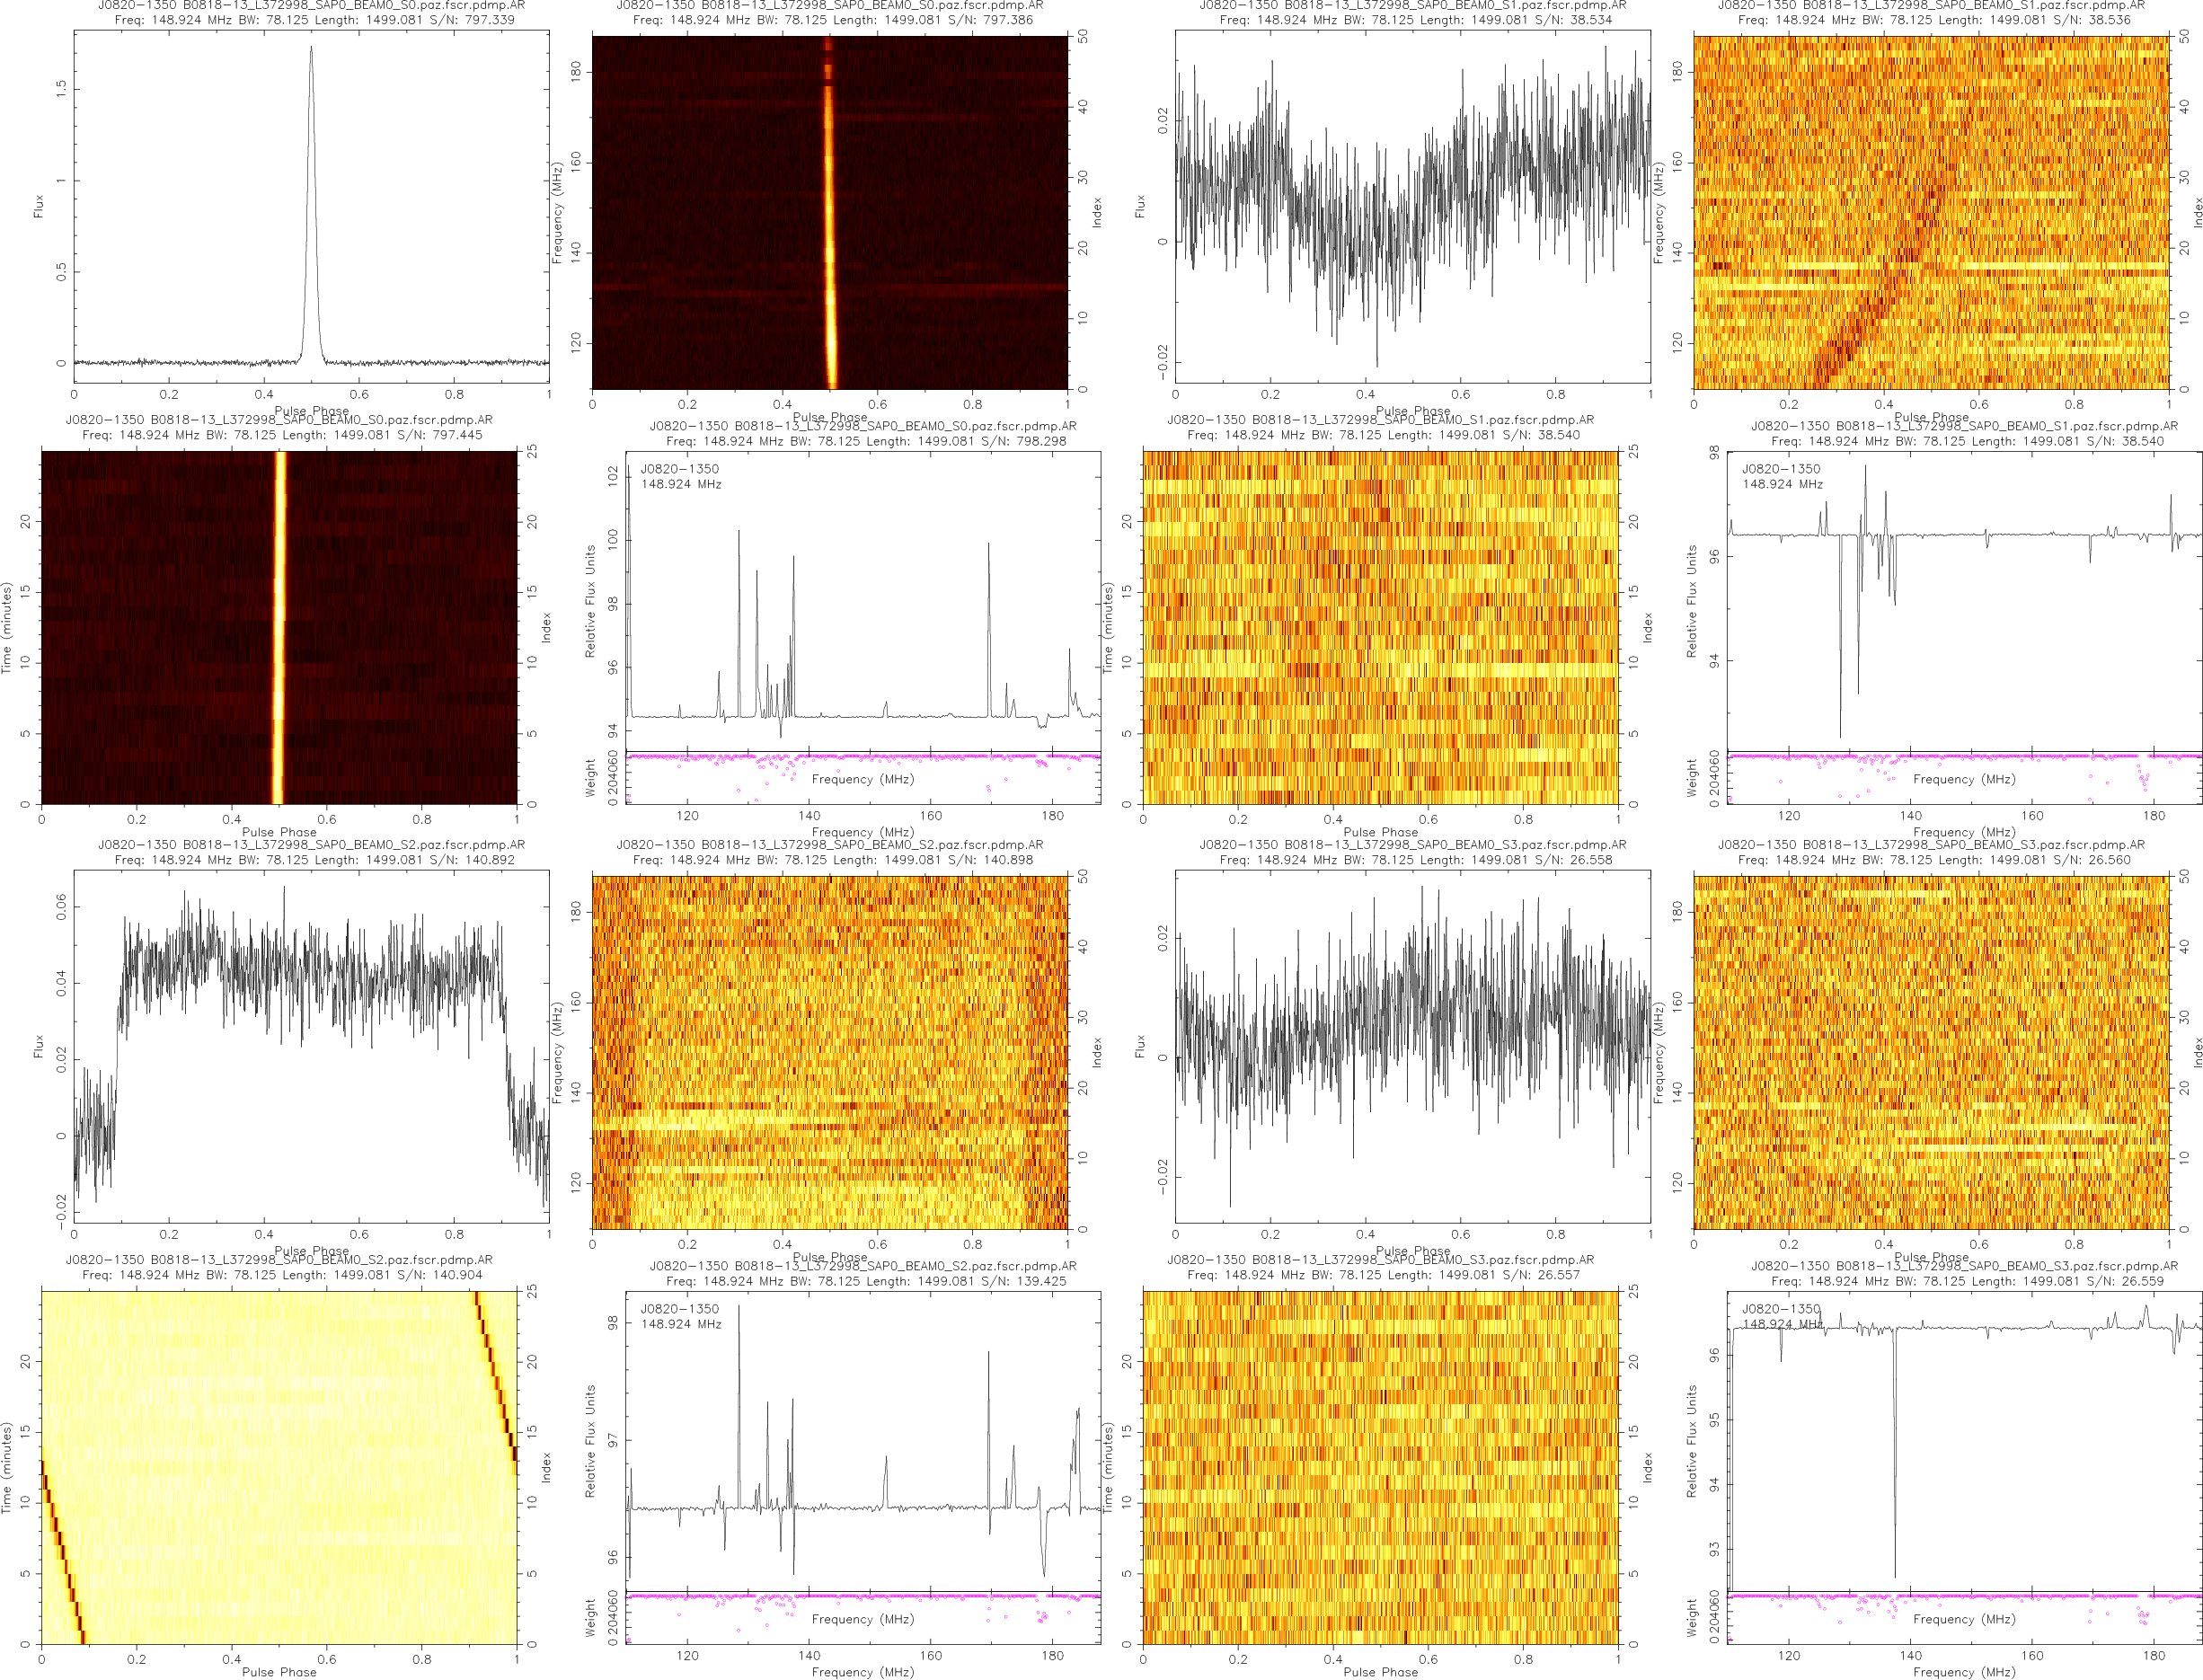Click the S1 noisy flux profile plot
The height and width of the screenshot is (1680, 2203).
click(1412, 206)
